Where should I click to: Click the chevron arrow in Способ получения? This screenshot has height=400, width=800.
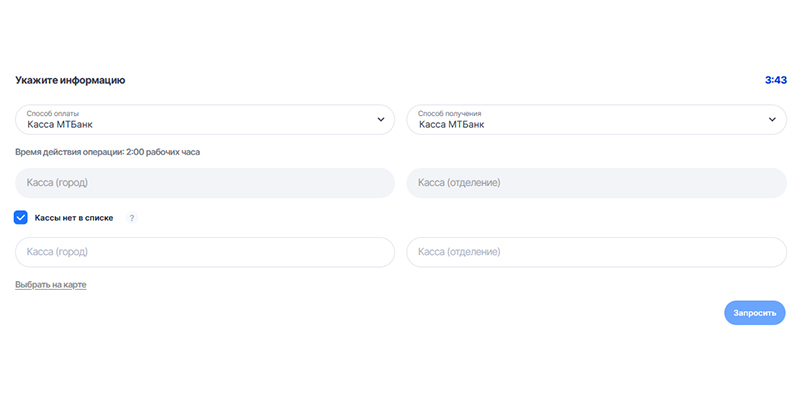pyautogui.click(x=772, y=119)
